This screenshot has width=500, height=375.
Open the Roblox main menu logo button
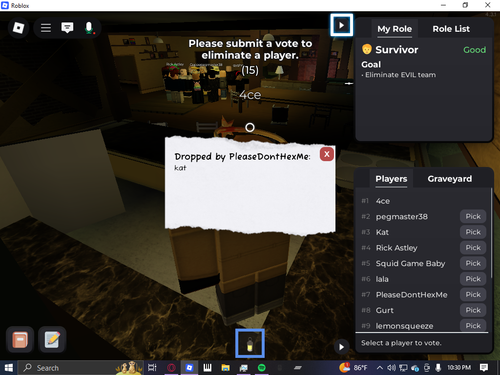(x=18, y=28)
